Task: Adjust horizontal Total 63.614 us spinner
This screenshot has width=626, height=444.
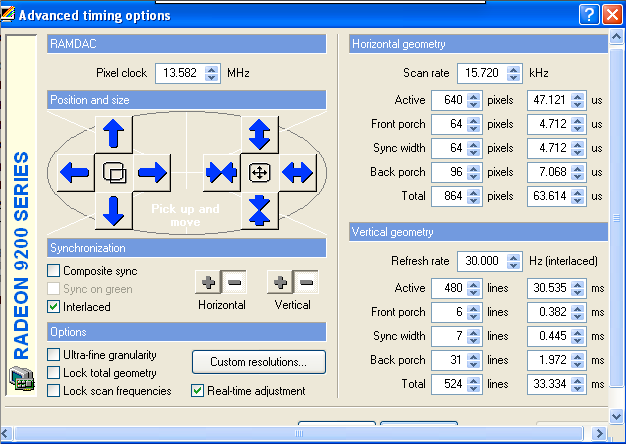Action: point(577,196)
